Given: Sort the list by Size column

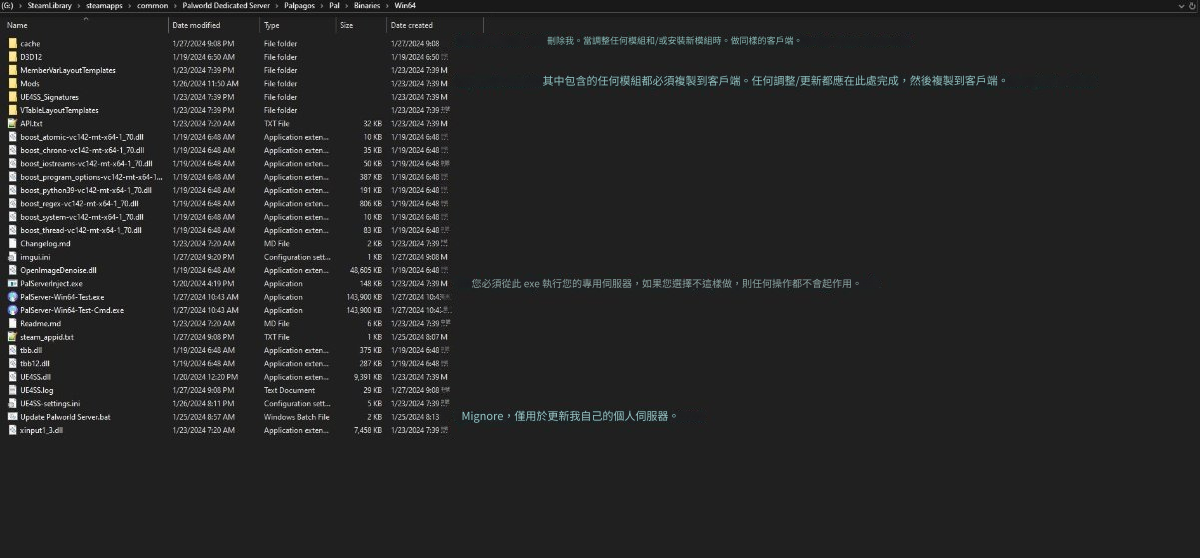Looking at the screenshot, I should (346, 25).
